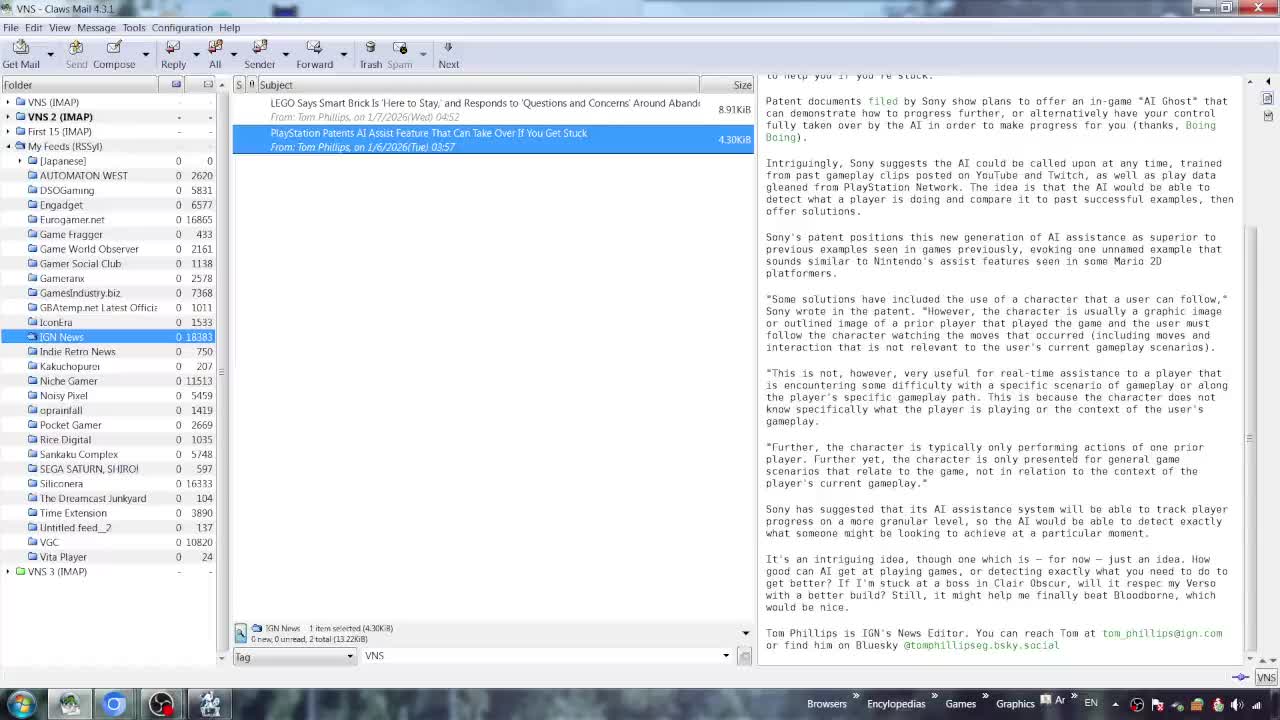Open the Message menu
Image resolution: width=1280 pixels, height=720 pixels.
click(x=96, y=27)
